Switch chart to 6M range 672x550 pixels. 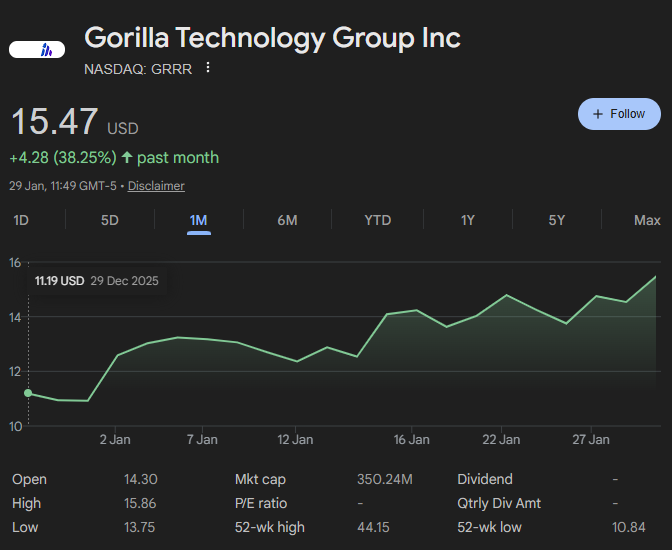(287, 220)
